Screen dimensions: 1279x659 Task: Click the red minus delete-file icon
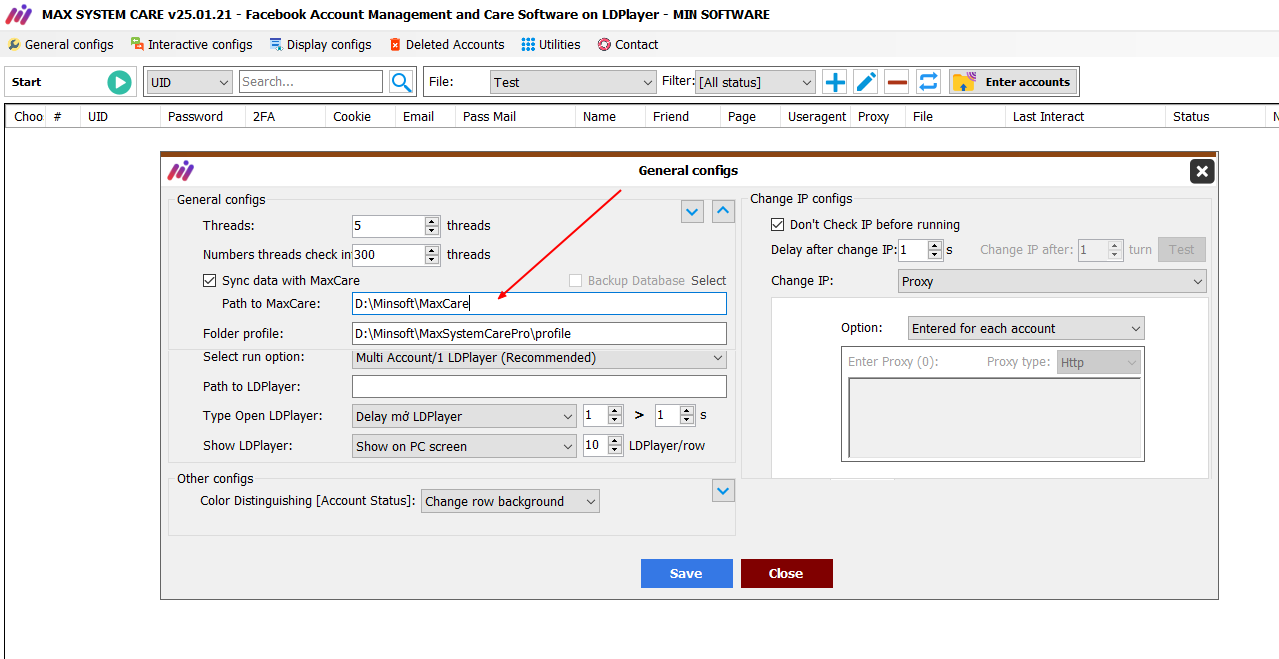click(x=897, y=82)
